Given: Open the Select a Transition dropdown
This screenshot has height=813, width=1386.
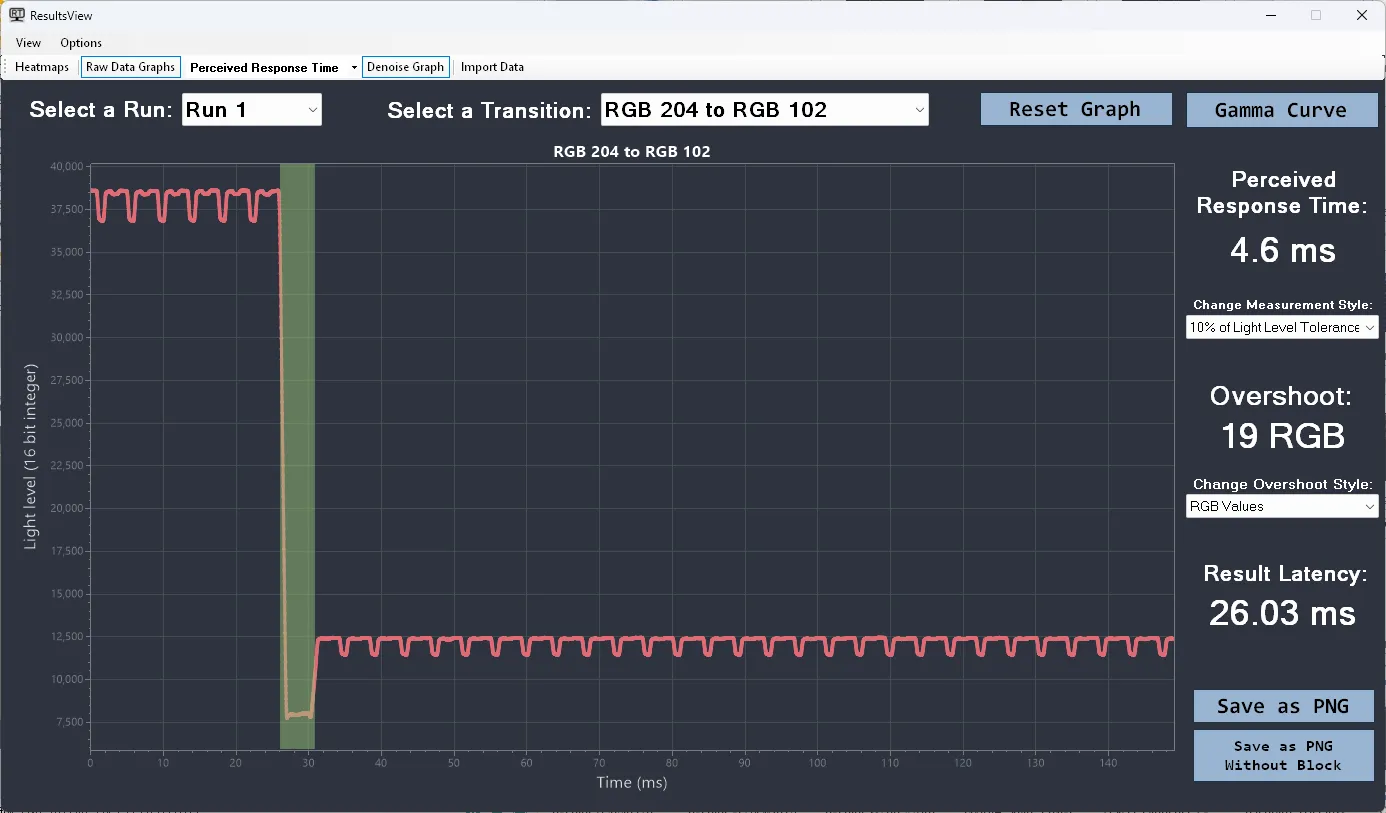Looking at the screenshot, I should point(764,110).
